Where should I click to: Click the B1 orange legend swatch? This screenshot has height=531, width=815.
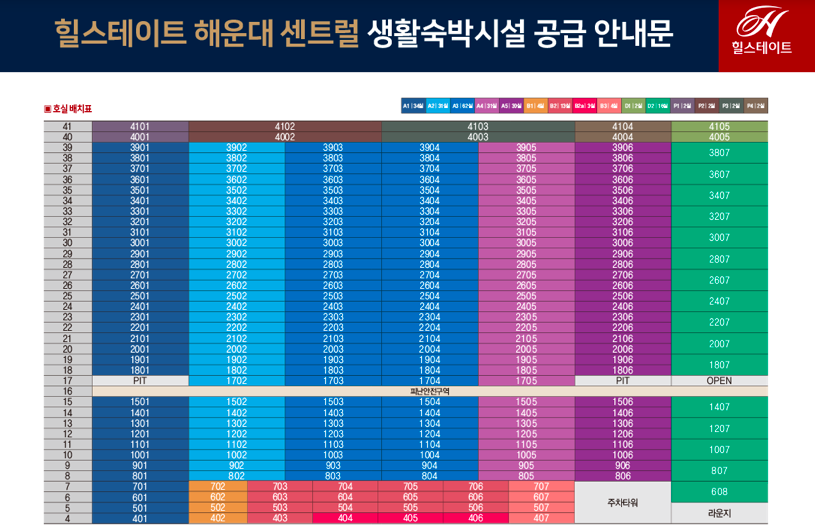click(x=536, y=105)
